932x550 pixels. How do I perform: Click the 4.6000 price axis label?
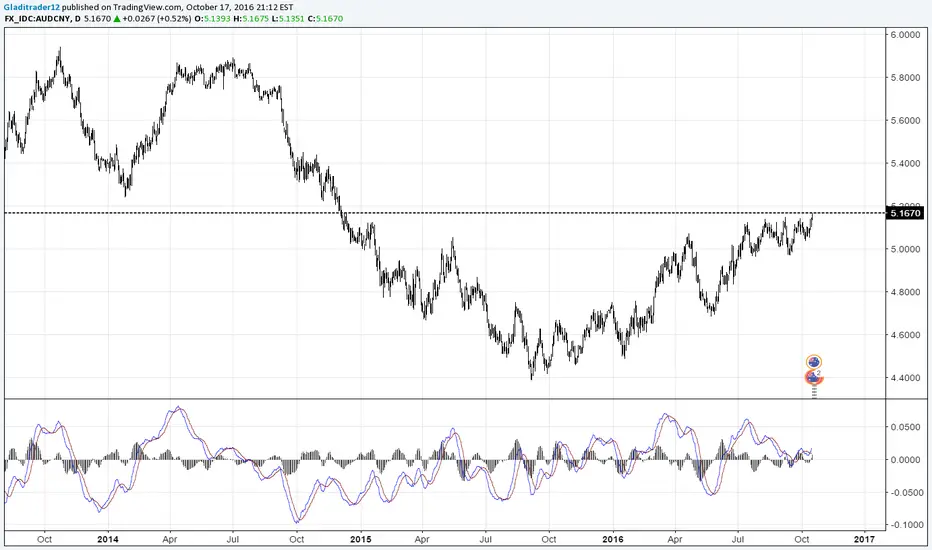click(905, 335)
